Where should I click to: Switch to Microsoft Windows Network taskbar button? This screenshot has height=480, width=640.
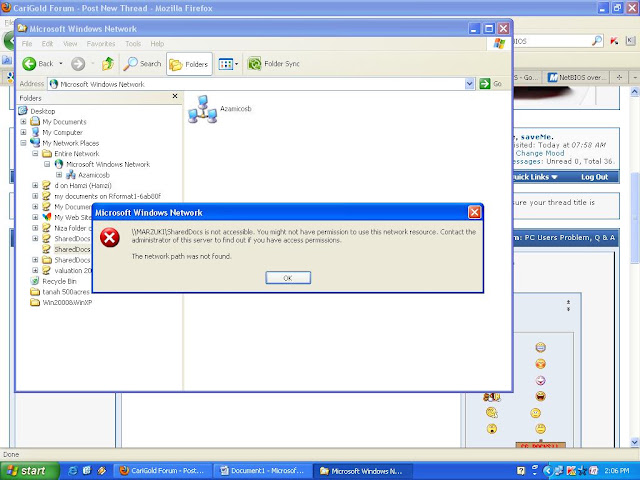coord(363,471)
